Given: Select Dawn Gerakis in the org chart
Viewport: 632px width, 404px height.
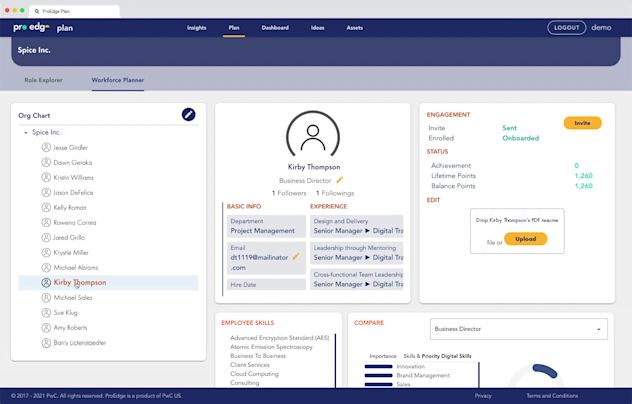Looking at the screenshot, I should pyautogui.click(x=73, y=162).
